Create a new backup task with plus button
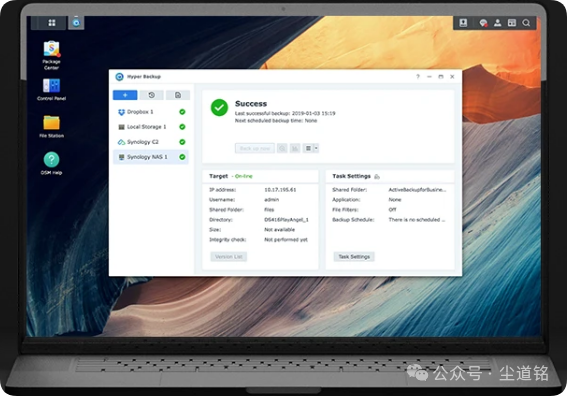The width and height of the screenshot is (567, 396). (x=125, y=95)
